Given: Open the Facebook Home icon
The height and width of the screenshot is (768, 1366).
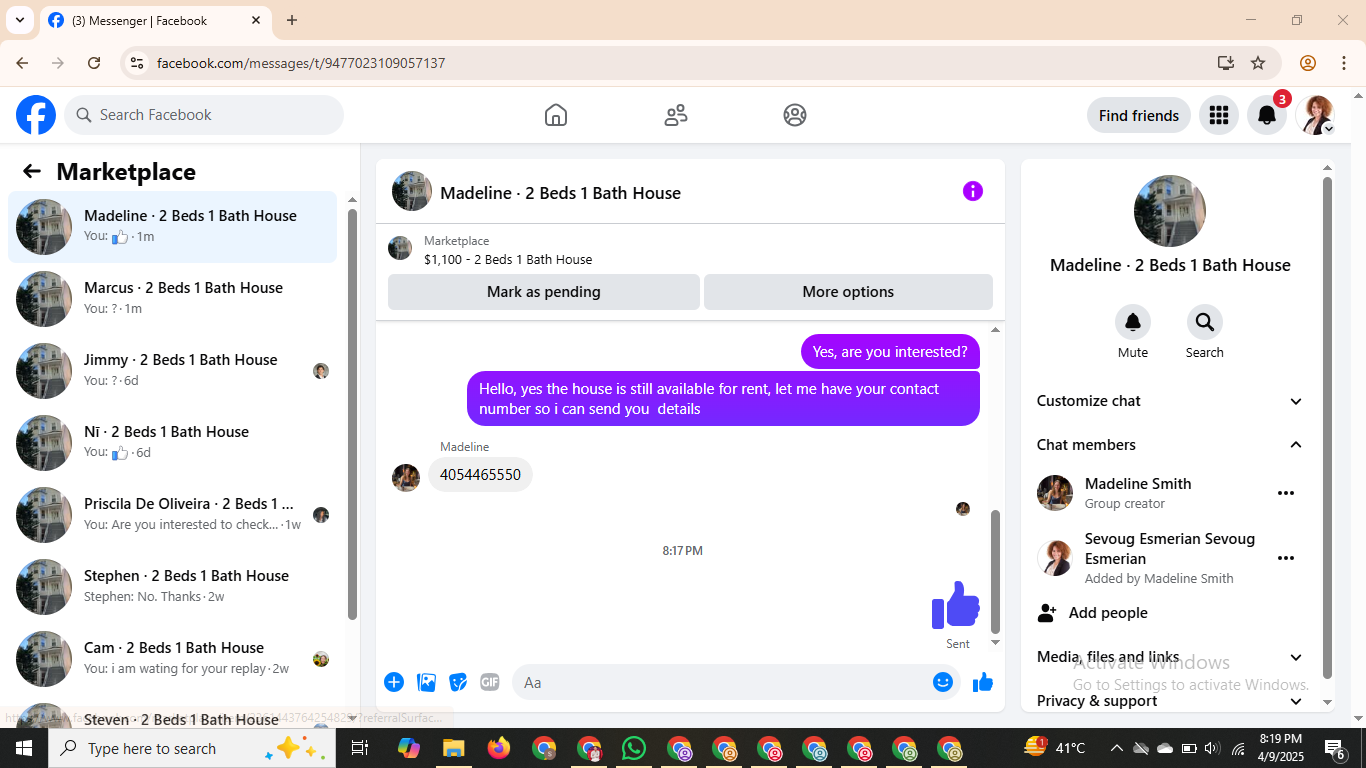Looking at the screenshot, I should [556, 115].
